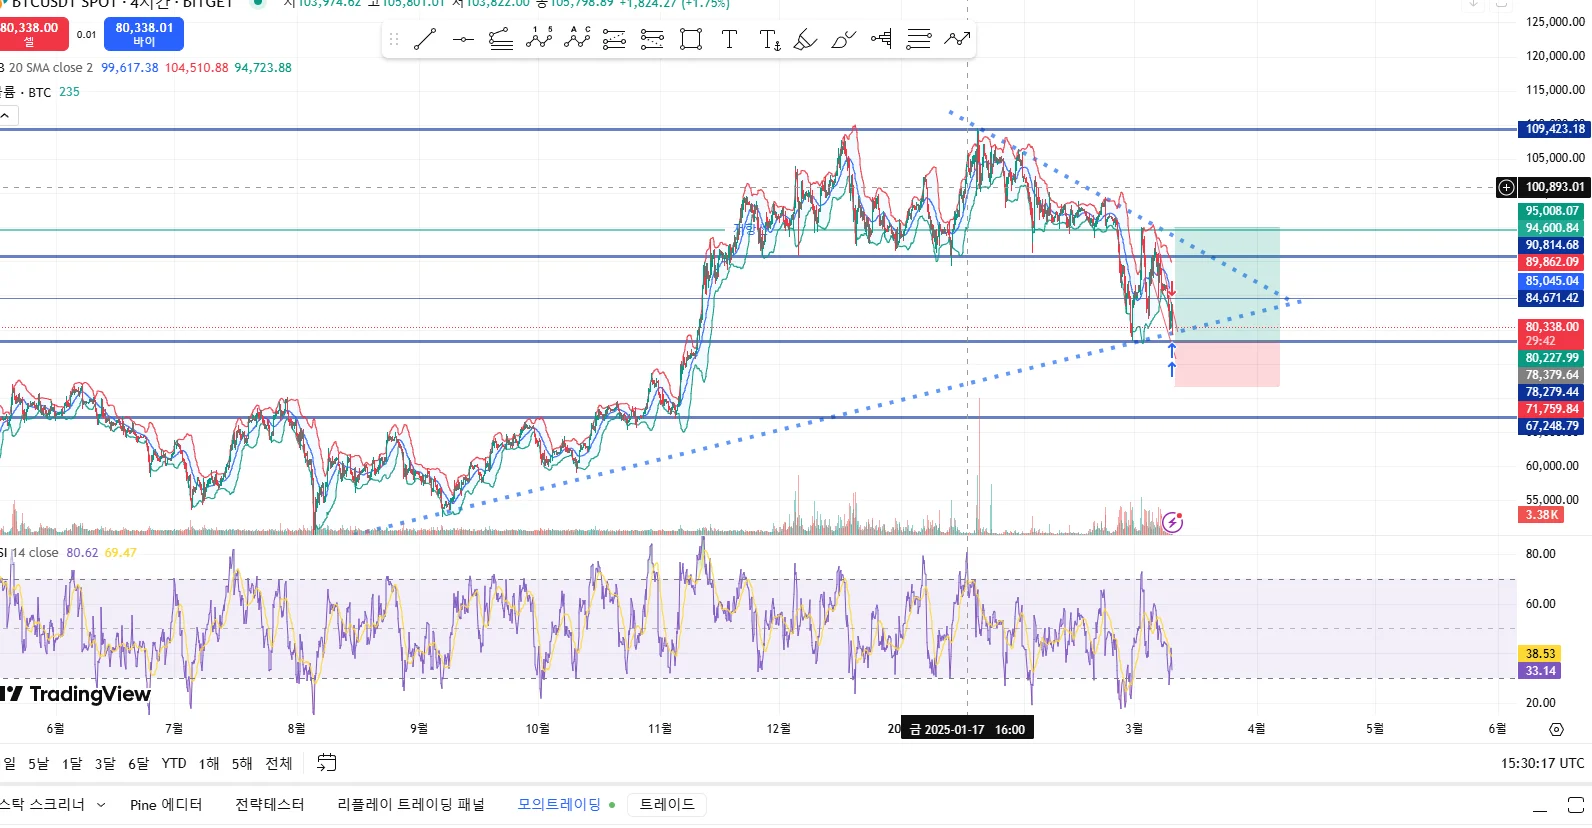Expand the stock screener dropdown arrow

coord(101,805)
